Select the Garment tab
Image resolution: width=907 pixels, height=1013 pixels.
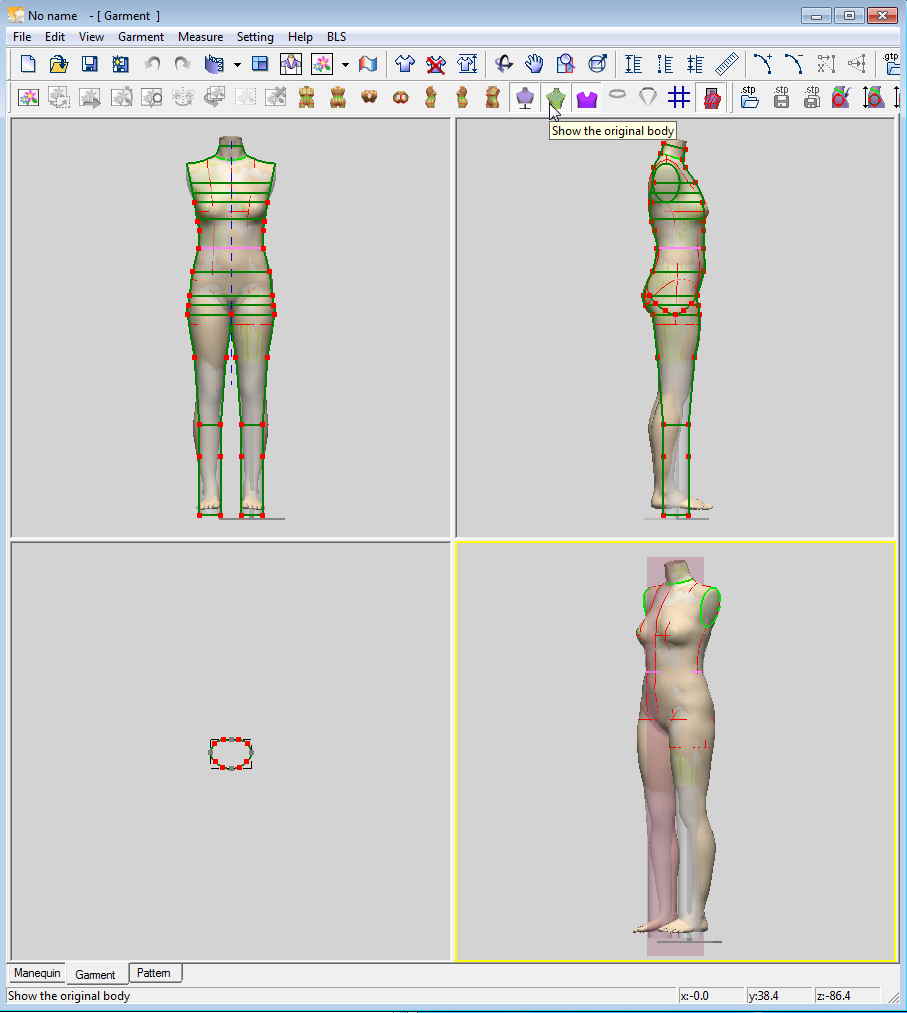click(96, 974)
